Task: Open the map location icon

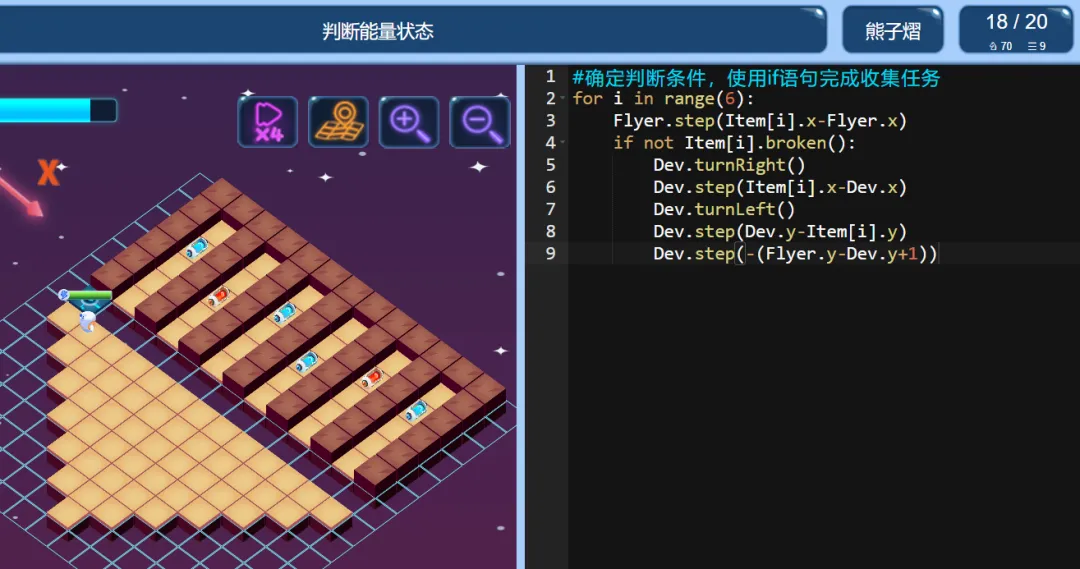Action: (x=338, y=122)
